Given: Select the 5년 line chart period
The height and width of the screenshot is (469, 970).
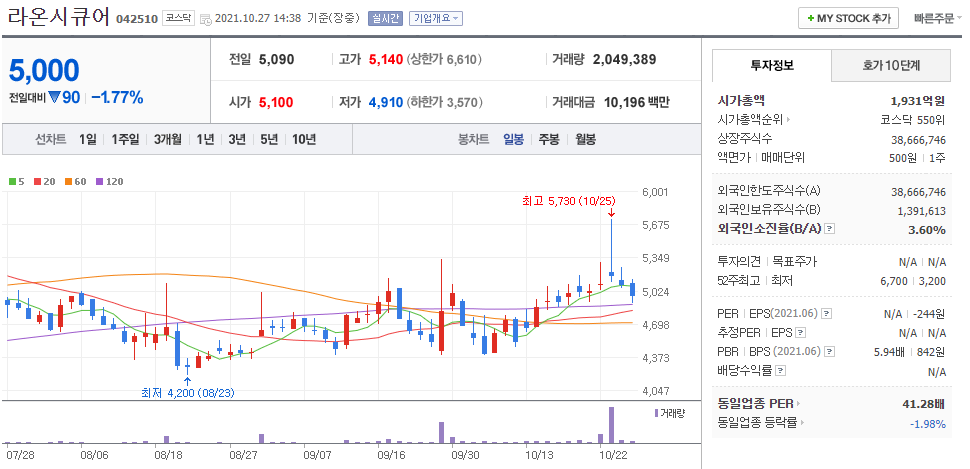Looking at the screenshot, I should (269, 139).
